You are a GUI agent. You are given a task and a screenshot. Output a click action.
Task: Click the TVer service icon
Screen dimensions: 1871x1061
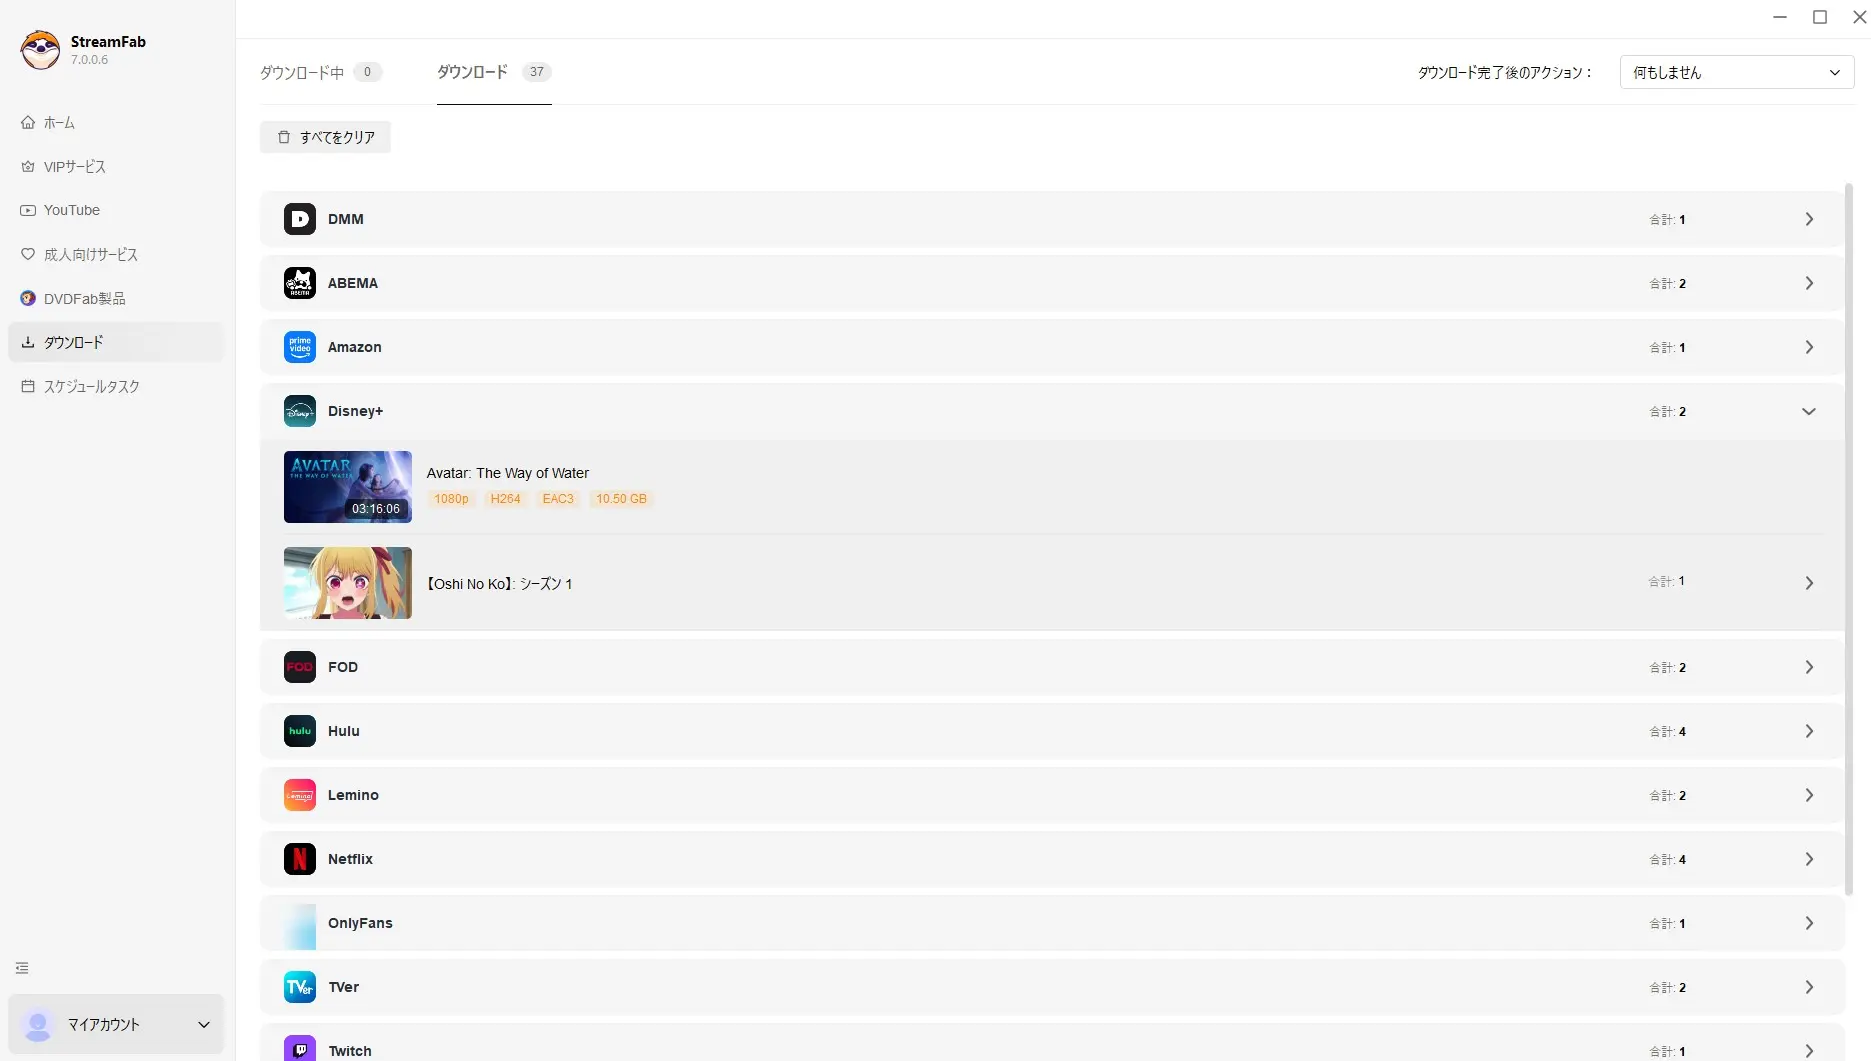(x=300, y=987)
